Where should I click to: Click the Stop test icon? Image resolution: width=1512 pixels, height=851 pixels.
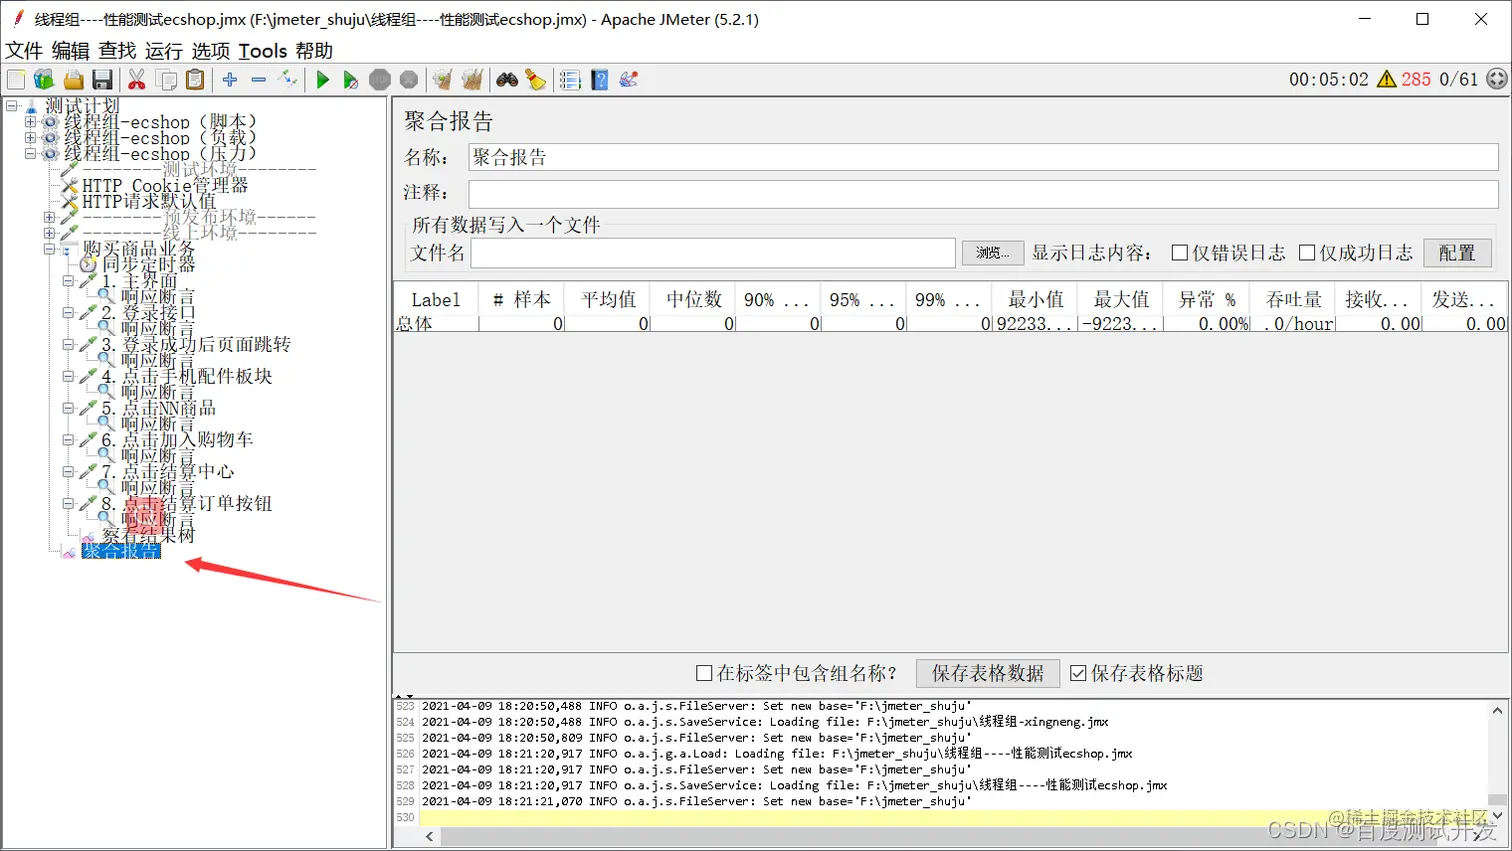coord(380,80)
